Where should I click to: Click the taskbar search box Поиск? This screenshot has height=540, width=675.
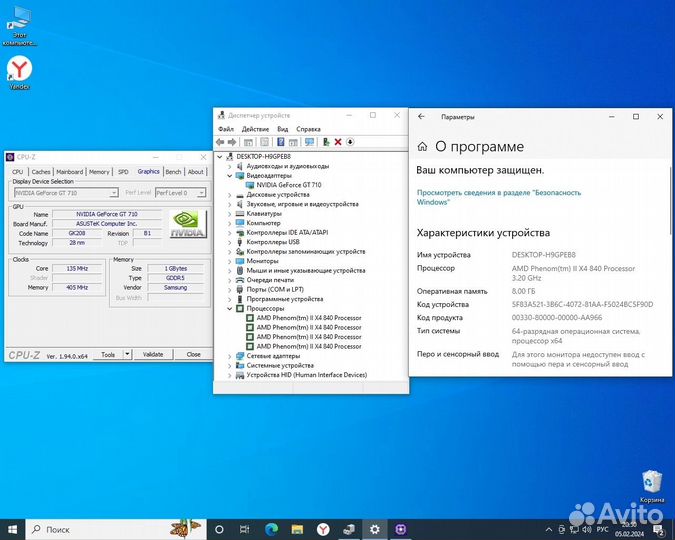click(x=116, y=529)
